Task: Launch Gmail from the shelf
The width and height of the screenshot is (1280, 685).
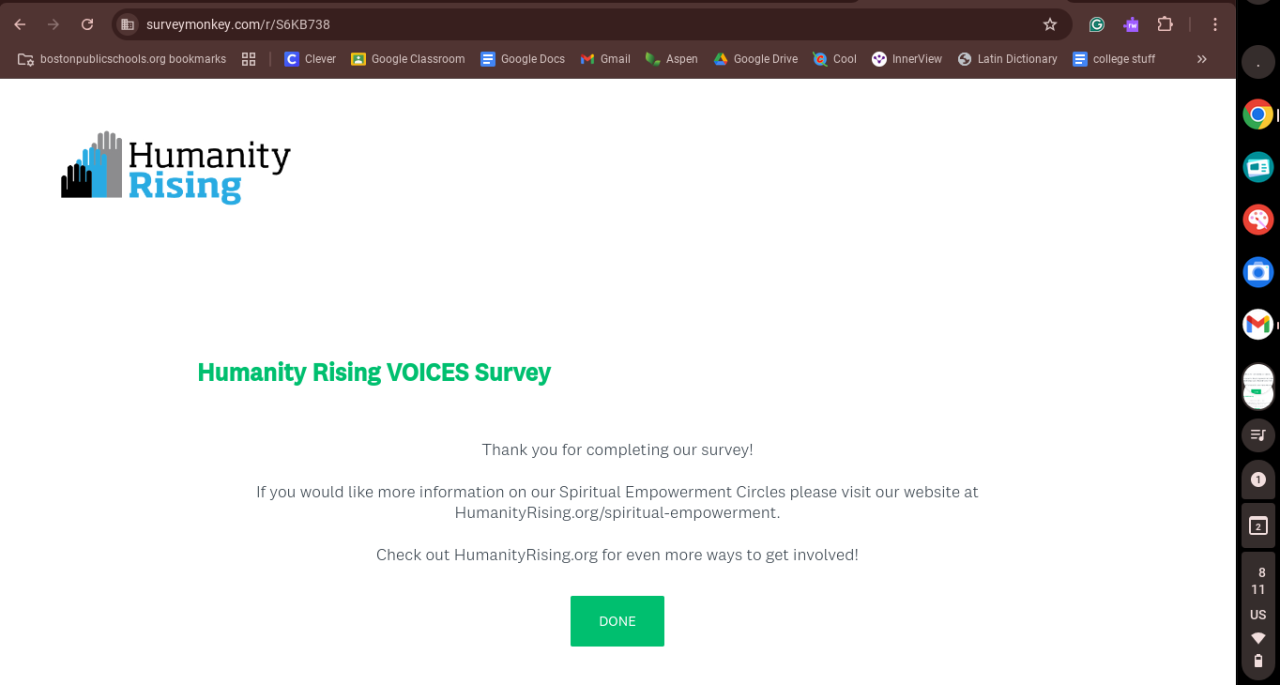Action: 1258,324
